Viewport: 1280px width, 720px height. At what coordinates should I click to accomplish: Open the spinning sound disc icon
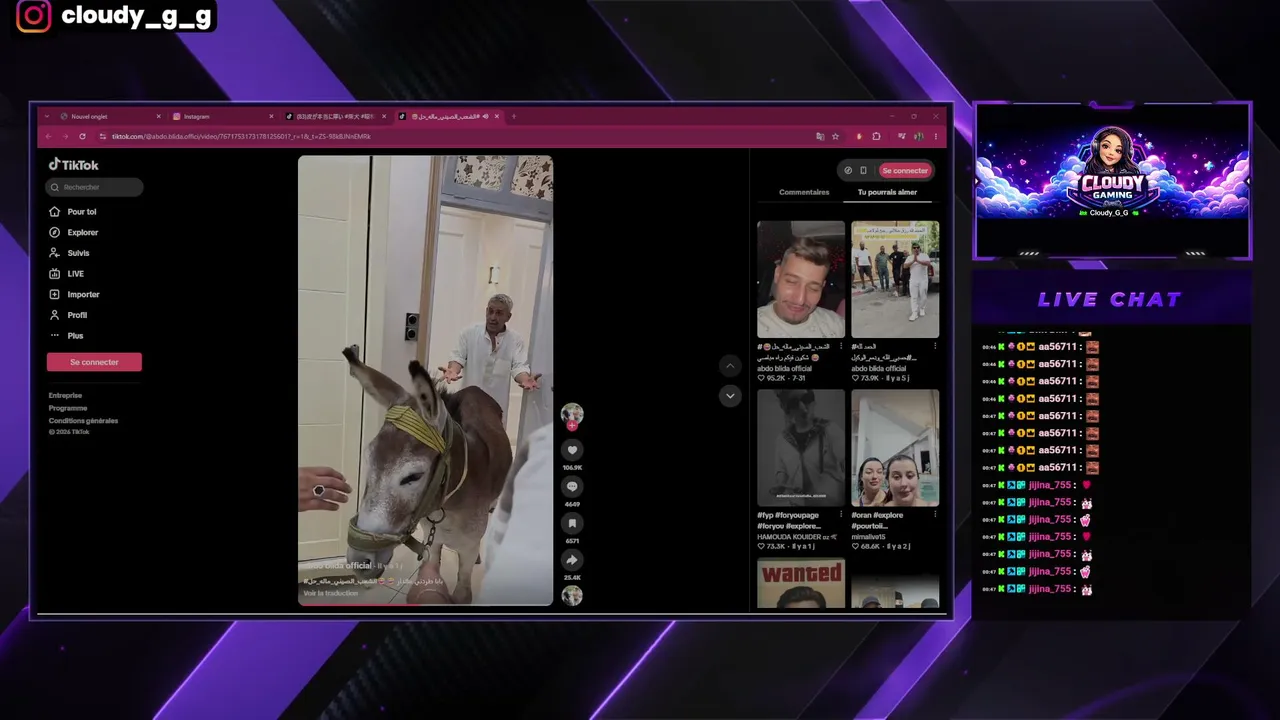[x=572, y=596]
